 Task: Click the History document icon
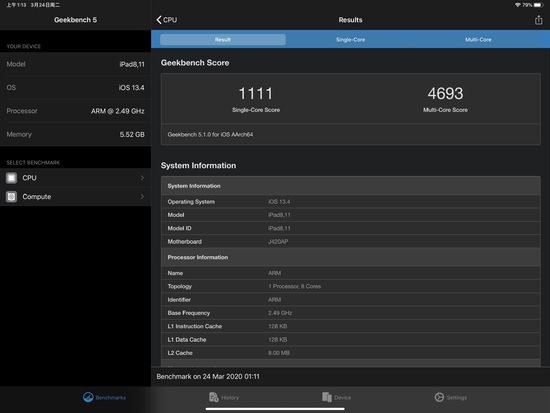[214, 397]
